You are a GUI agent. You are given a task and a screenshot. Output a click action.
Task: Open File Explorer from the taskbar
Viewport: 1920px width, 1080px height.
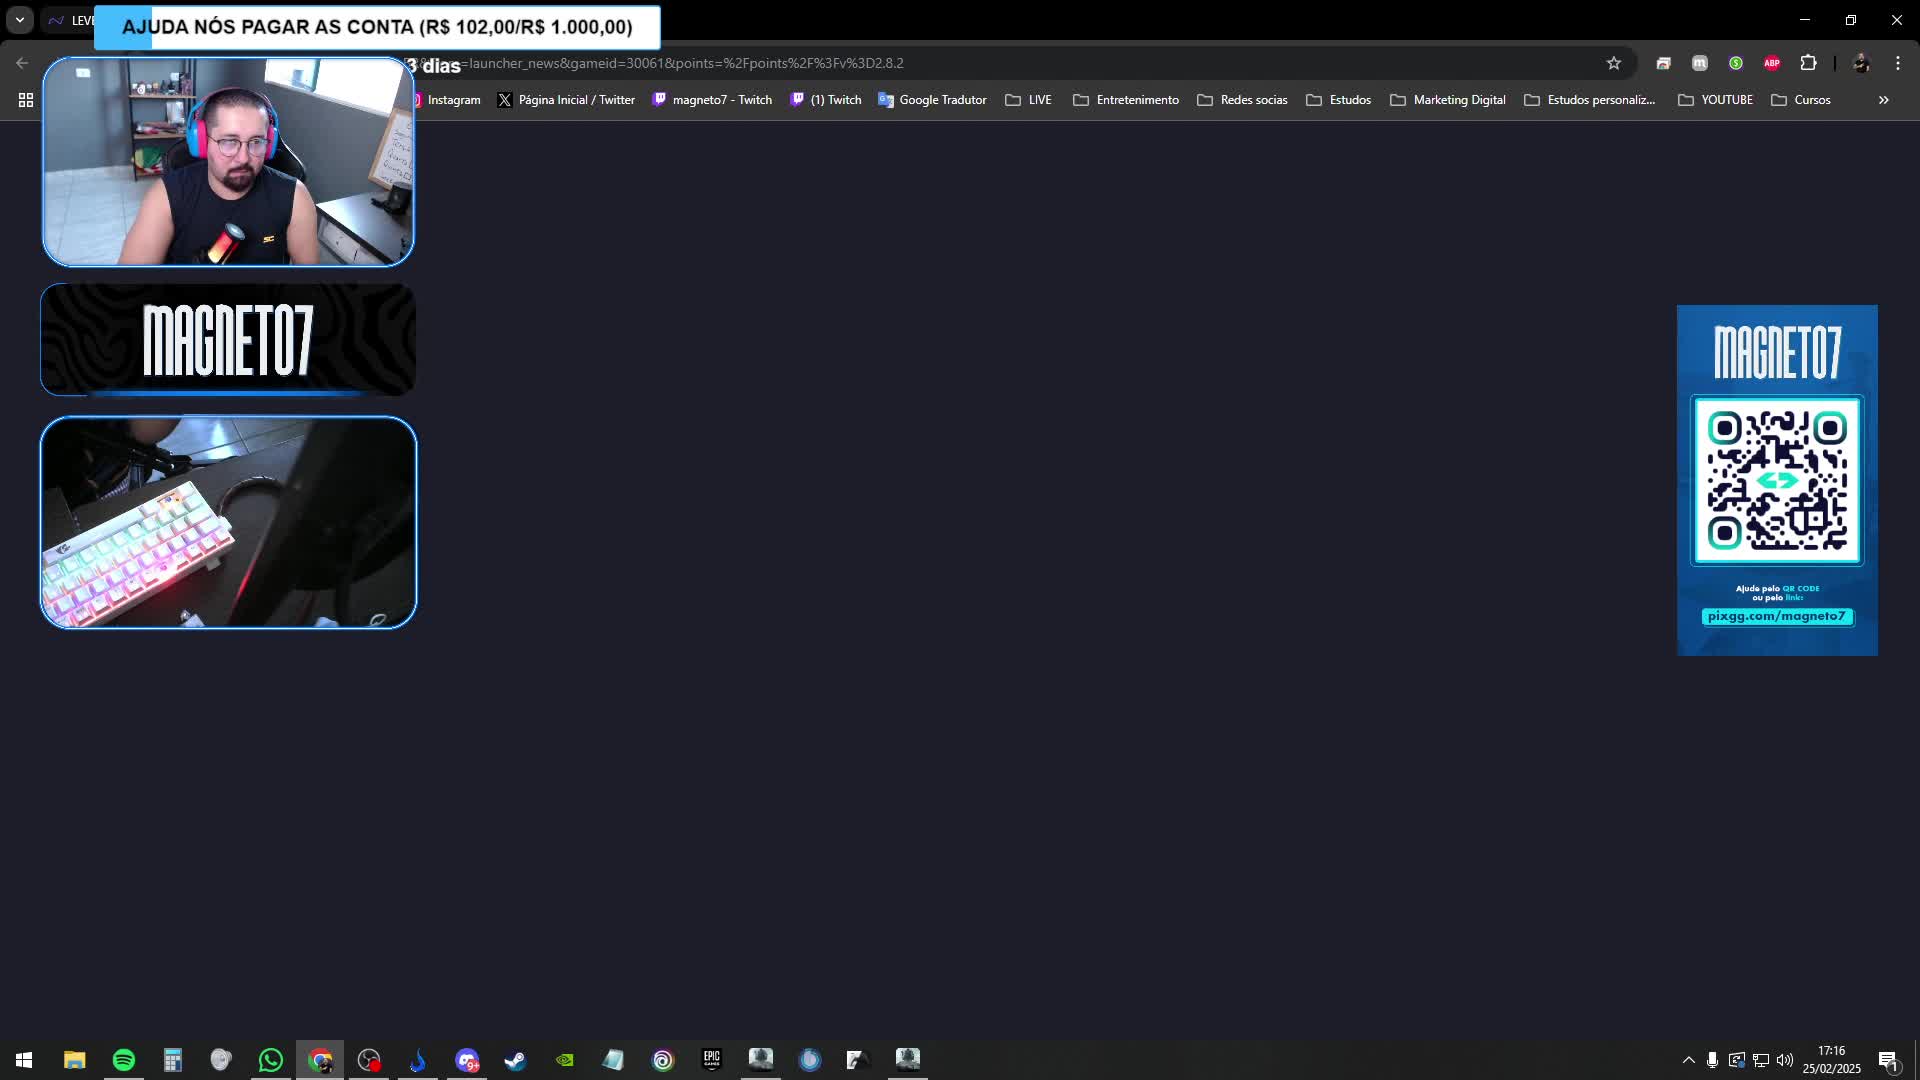[75, 1060]
